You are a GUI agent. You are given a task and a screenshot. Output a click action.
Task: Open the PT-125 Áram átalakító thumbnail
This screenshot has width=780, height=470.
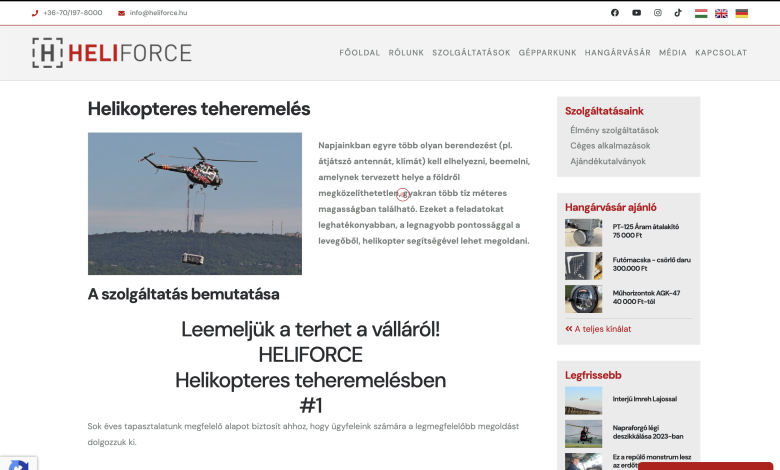pos(583,232)
